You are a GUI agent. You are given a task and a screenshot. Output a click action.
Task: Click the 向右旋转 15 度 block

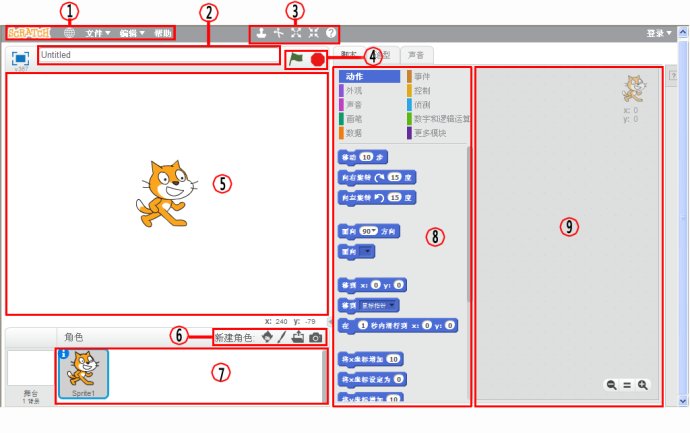377,178
